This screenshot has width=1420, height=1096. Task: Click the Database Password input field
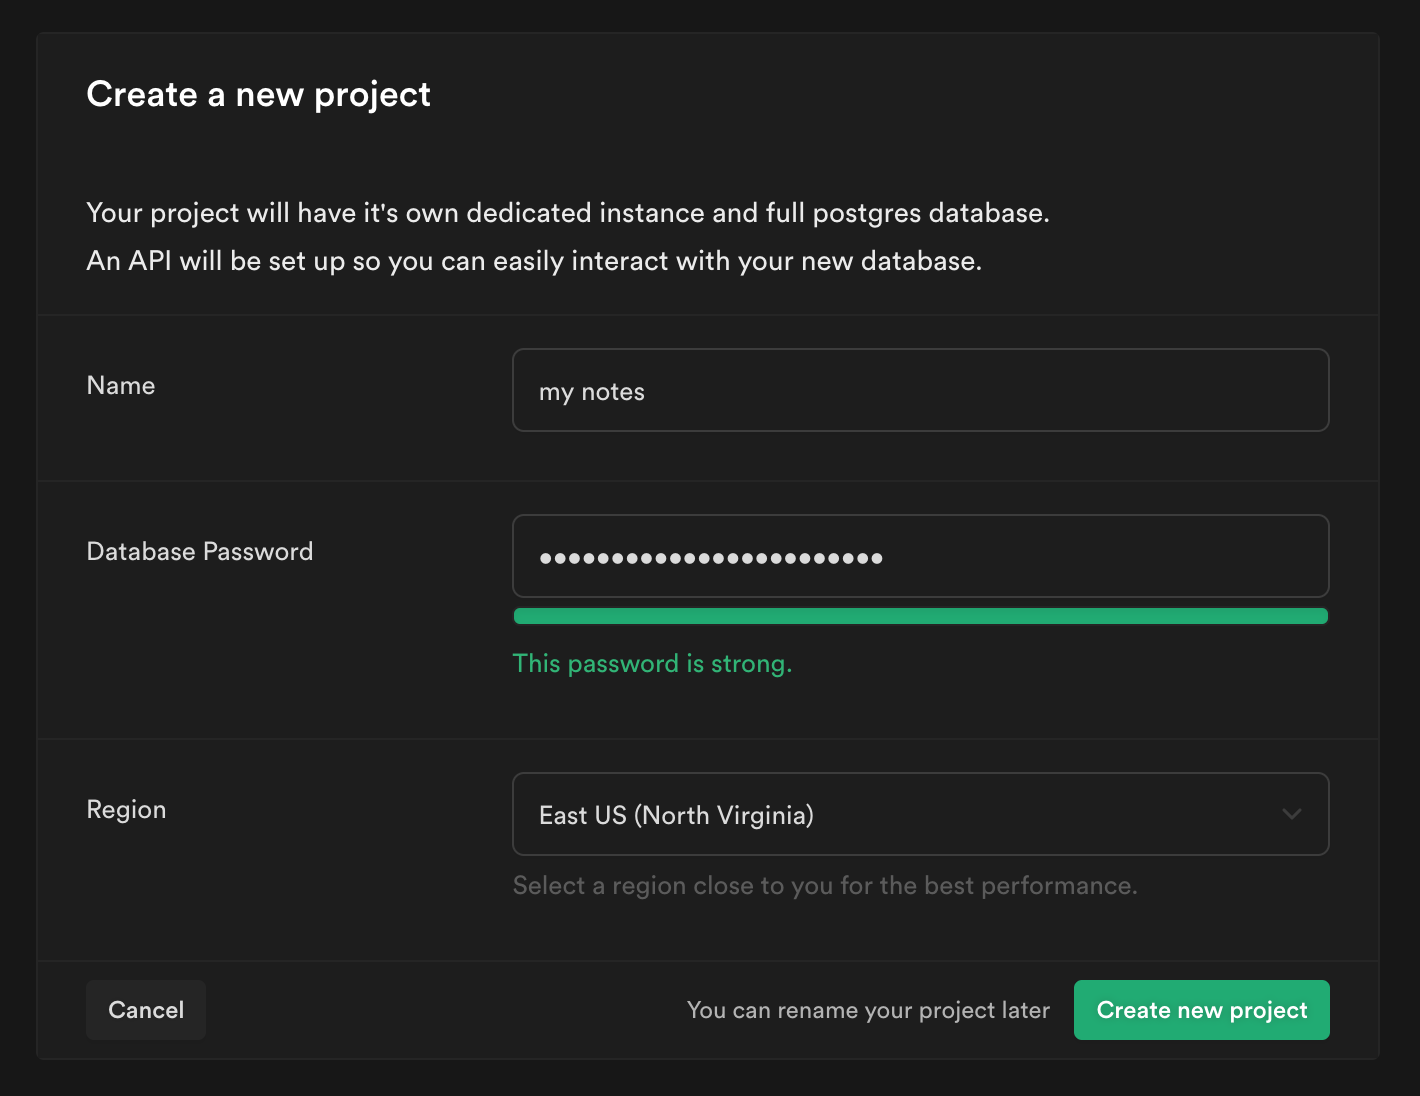(x=919, y=556)
